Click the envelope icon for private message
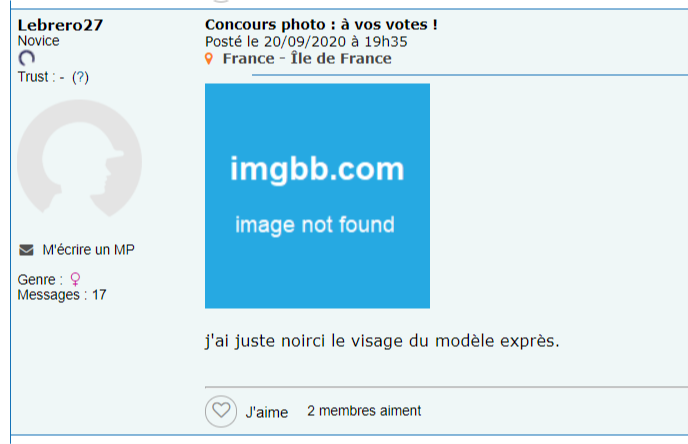 [x=26, y=250]
